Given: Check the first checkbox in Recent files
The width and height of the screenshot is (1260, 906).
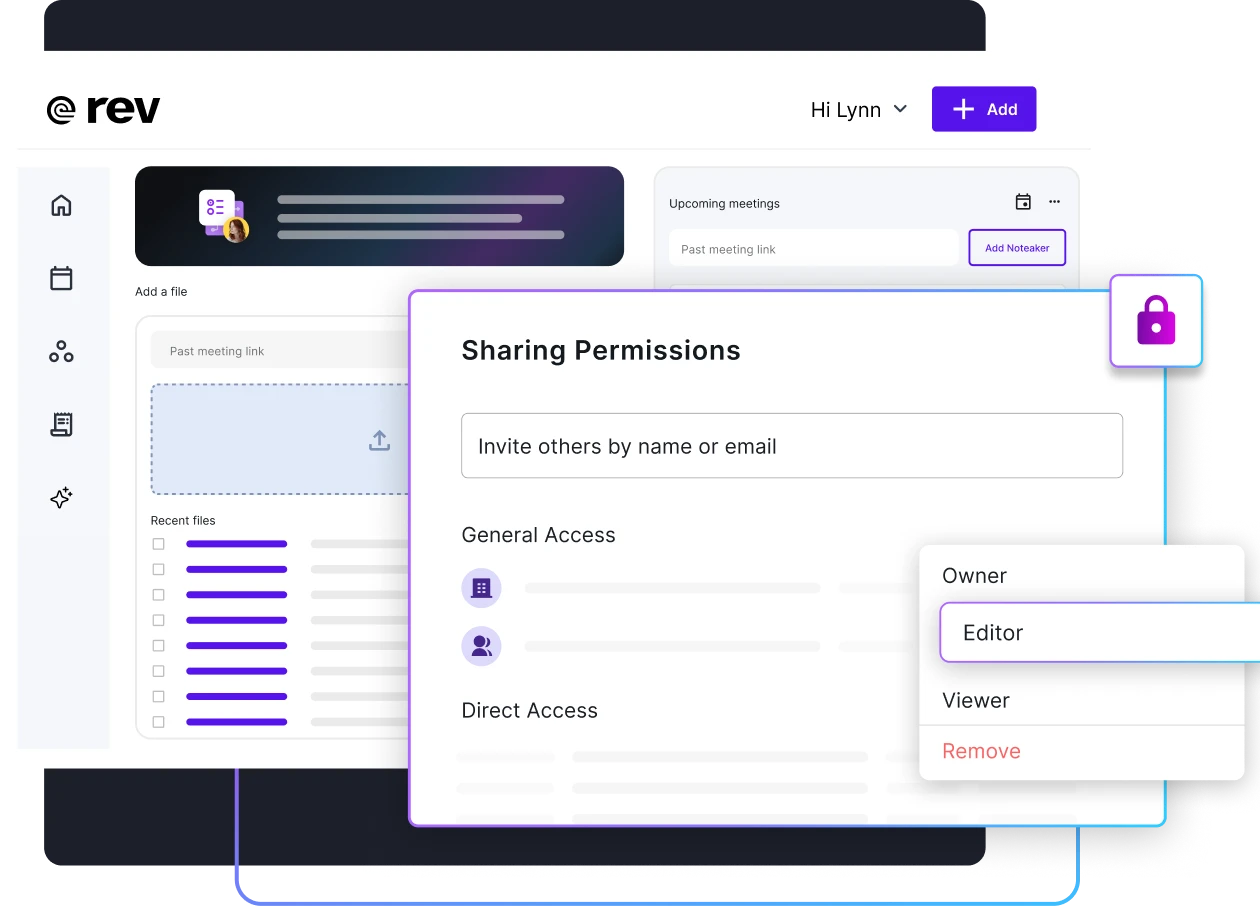Looking at the screenshot, I should pos(158,544).
